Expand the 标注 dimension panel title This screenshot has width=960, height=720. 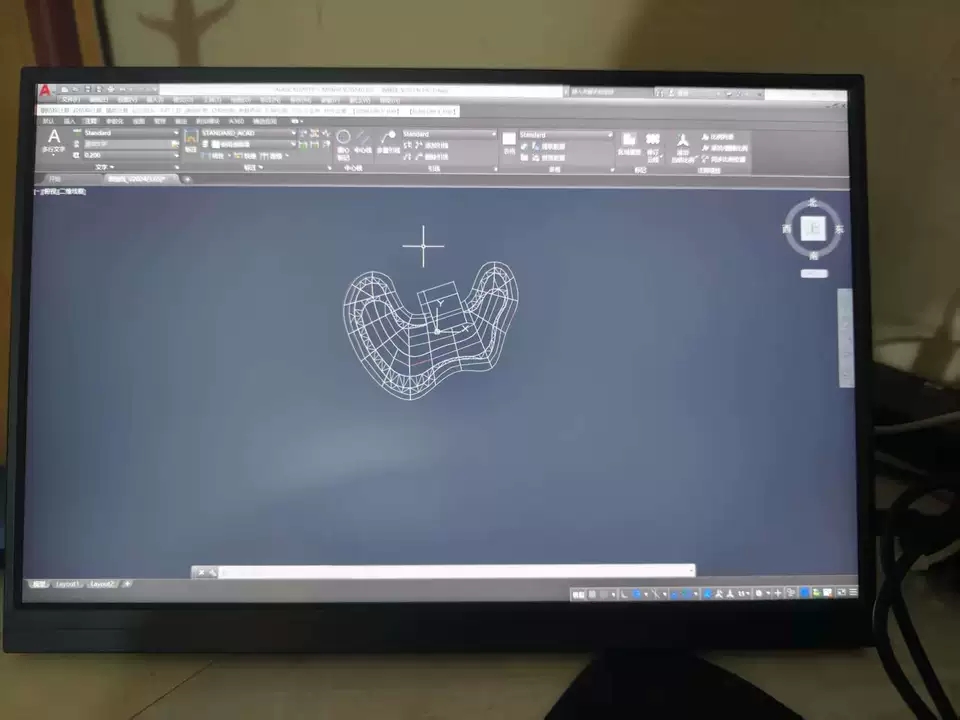(253, 168)
